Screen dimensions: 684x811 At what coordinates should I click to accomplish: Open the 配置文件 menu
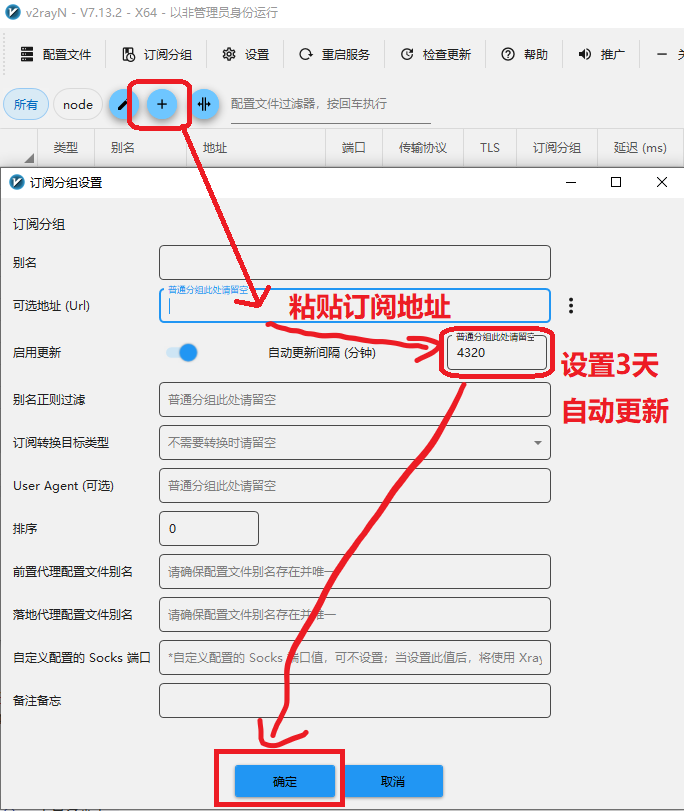click(56, 55)
